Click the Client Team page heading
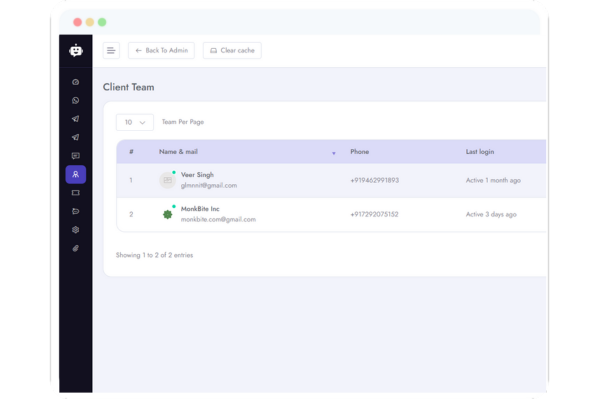The width and height of the screenshot is (599, 399). pyautogui.click(x=128, y=87)
